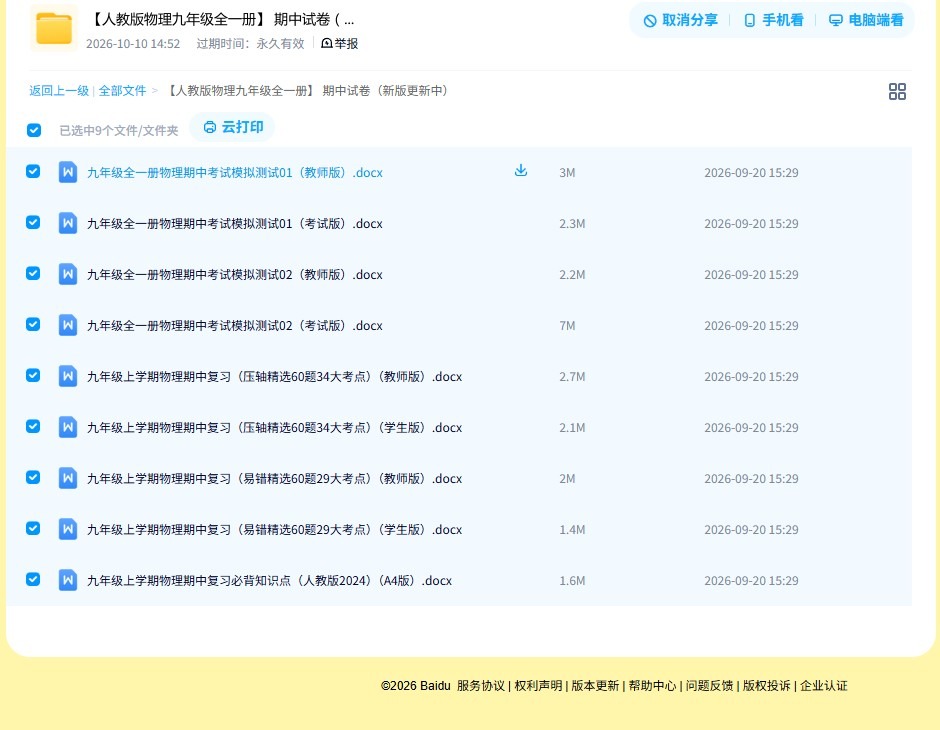Click 取消分享 to cancel sharing
940x730 pixels.
680,20
